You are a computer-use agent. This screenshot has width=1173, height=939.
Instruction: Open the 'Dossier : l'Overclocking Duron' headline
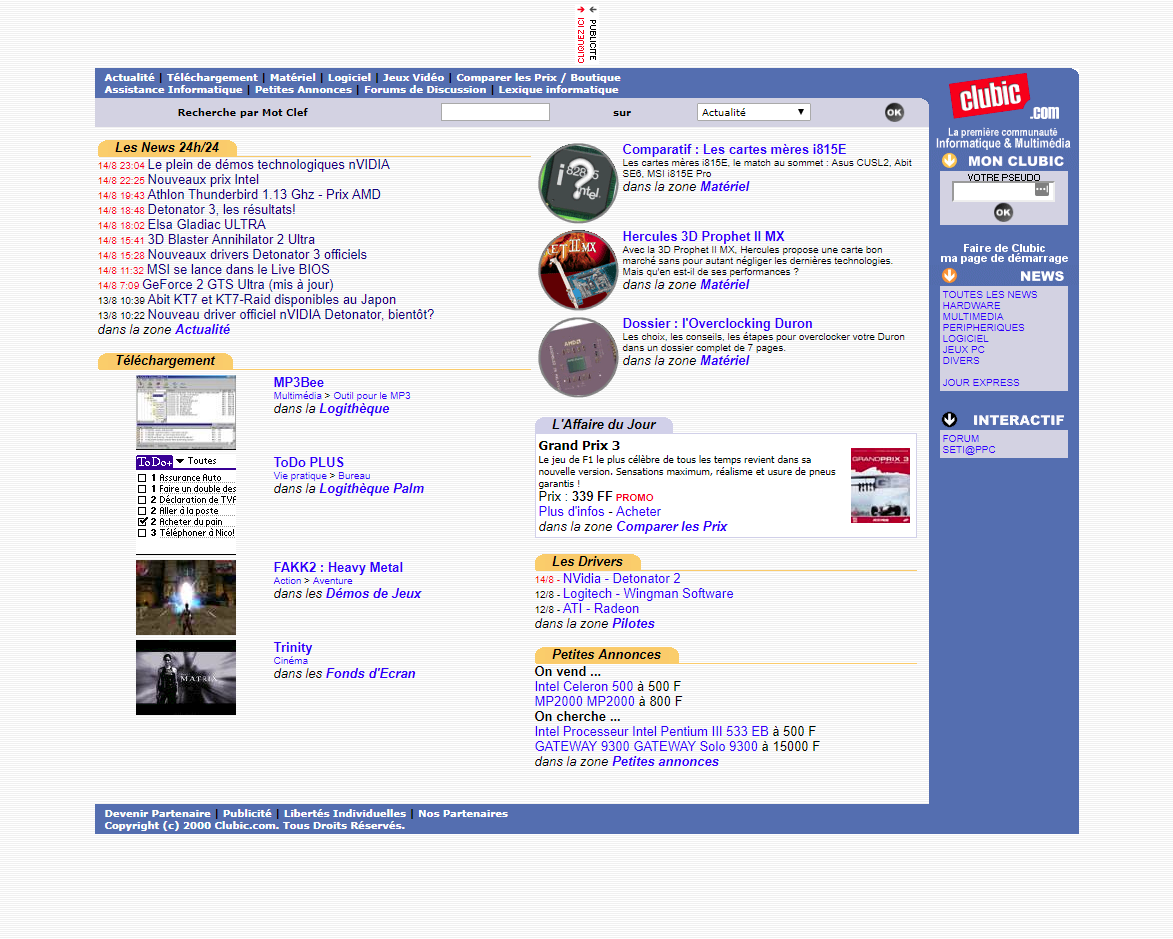(x=717, y=323)
